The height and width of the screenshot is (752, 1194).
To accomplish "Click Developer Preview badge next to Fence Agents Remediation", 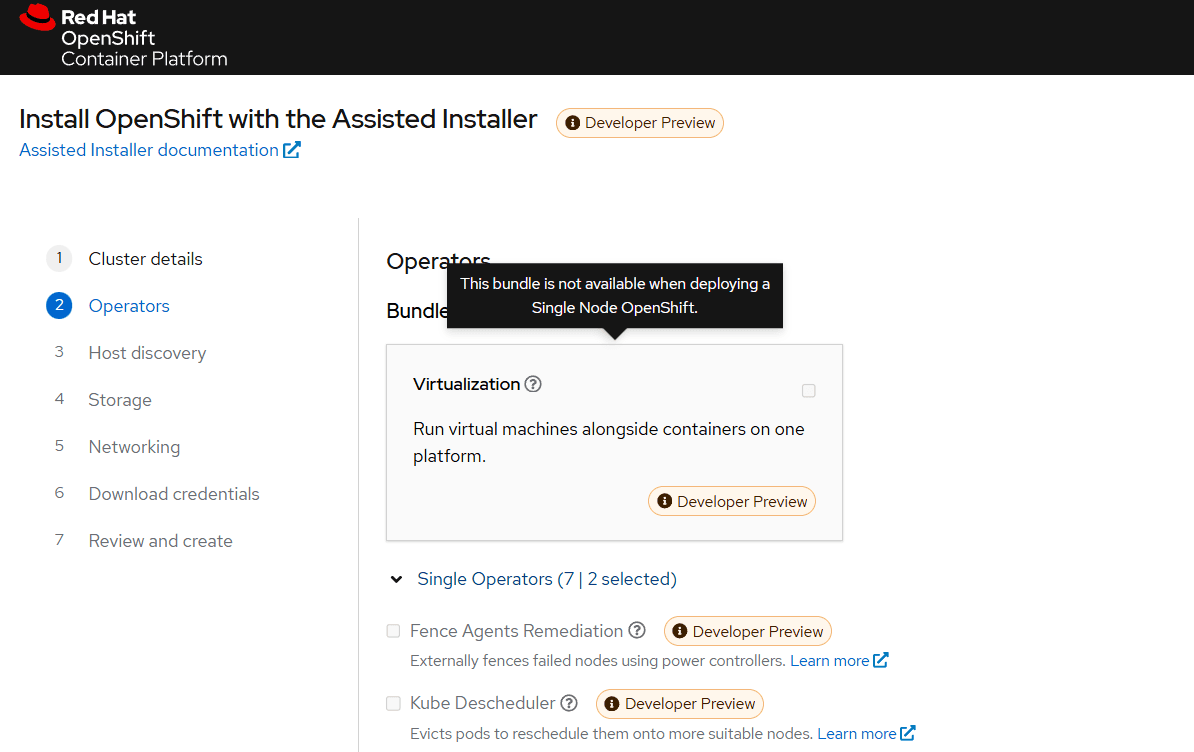I will point(748,631).
